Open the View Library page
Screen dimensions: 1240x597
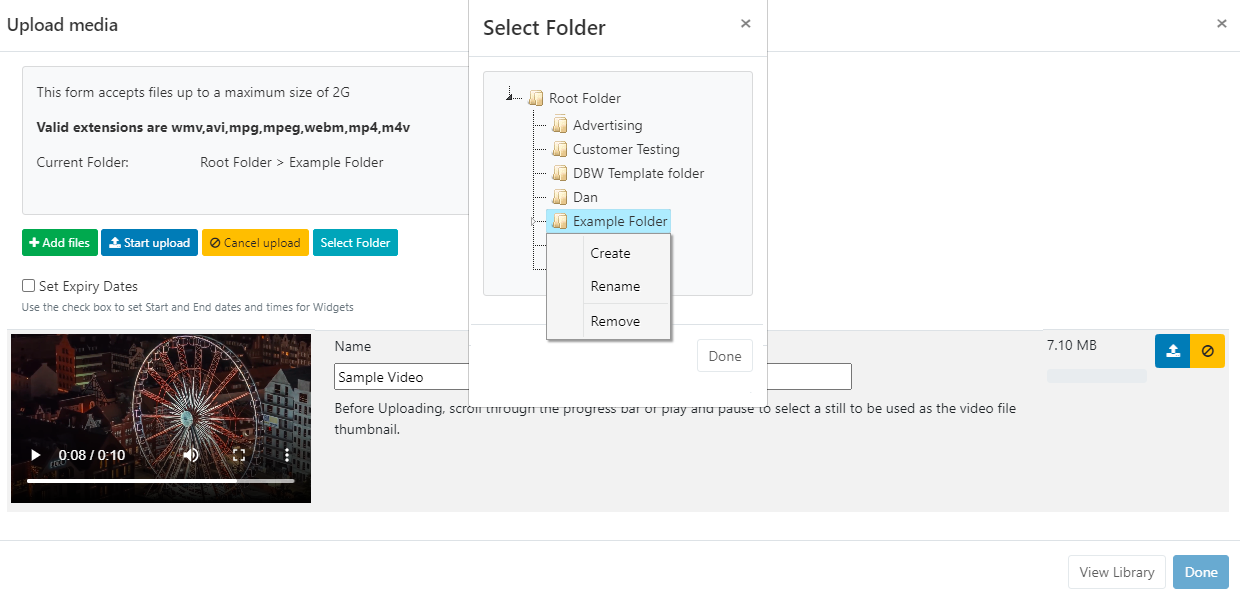pyautogui.click(x=1116, y=572)
